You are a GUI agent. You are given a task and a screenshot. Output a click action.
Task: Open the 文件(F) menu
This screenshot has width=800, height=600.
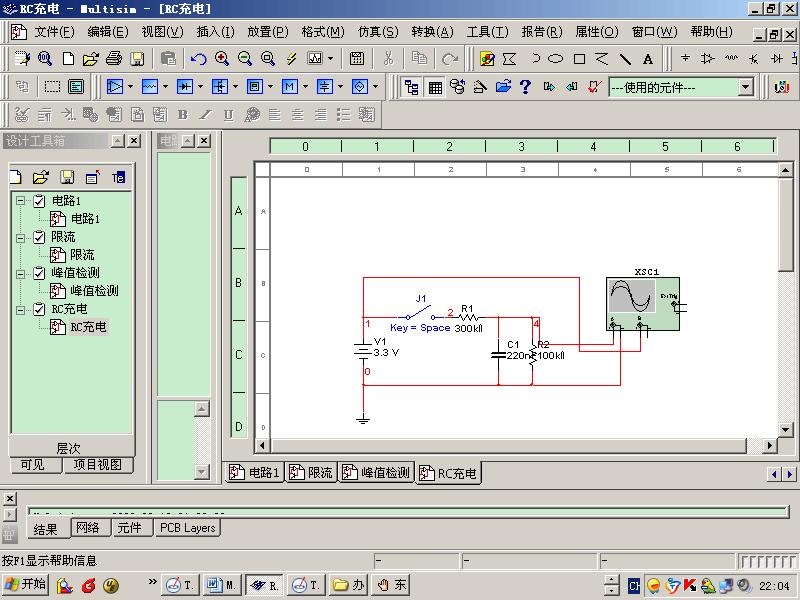point(54,32)
